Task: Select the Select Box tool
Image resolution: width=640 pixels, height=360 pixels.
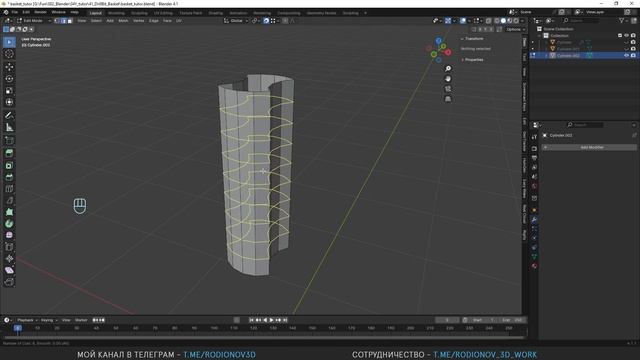Action: 9,42
